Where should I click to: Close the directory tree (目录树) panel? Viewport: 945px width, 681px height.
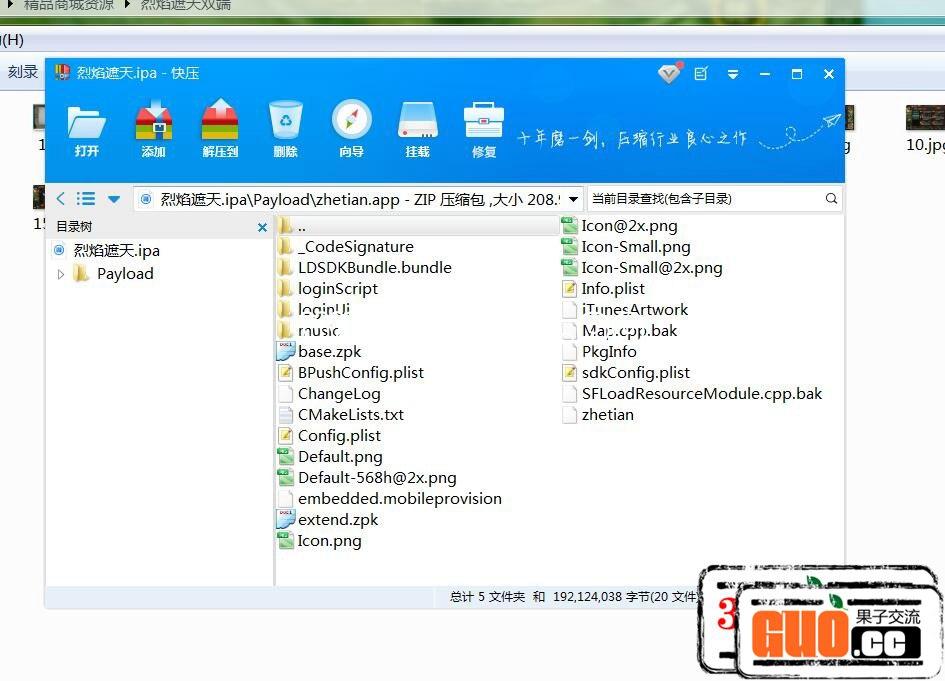(262, 227)
